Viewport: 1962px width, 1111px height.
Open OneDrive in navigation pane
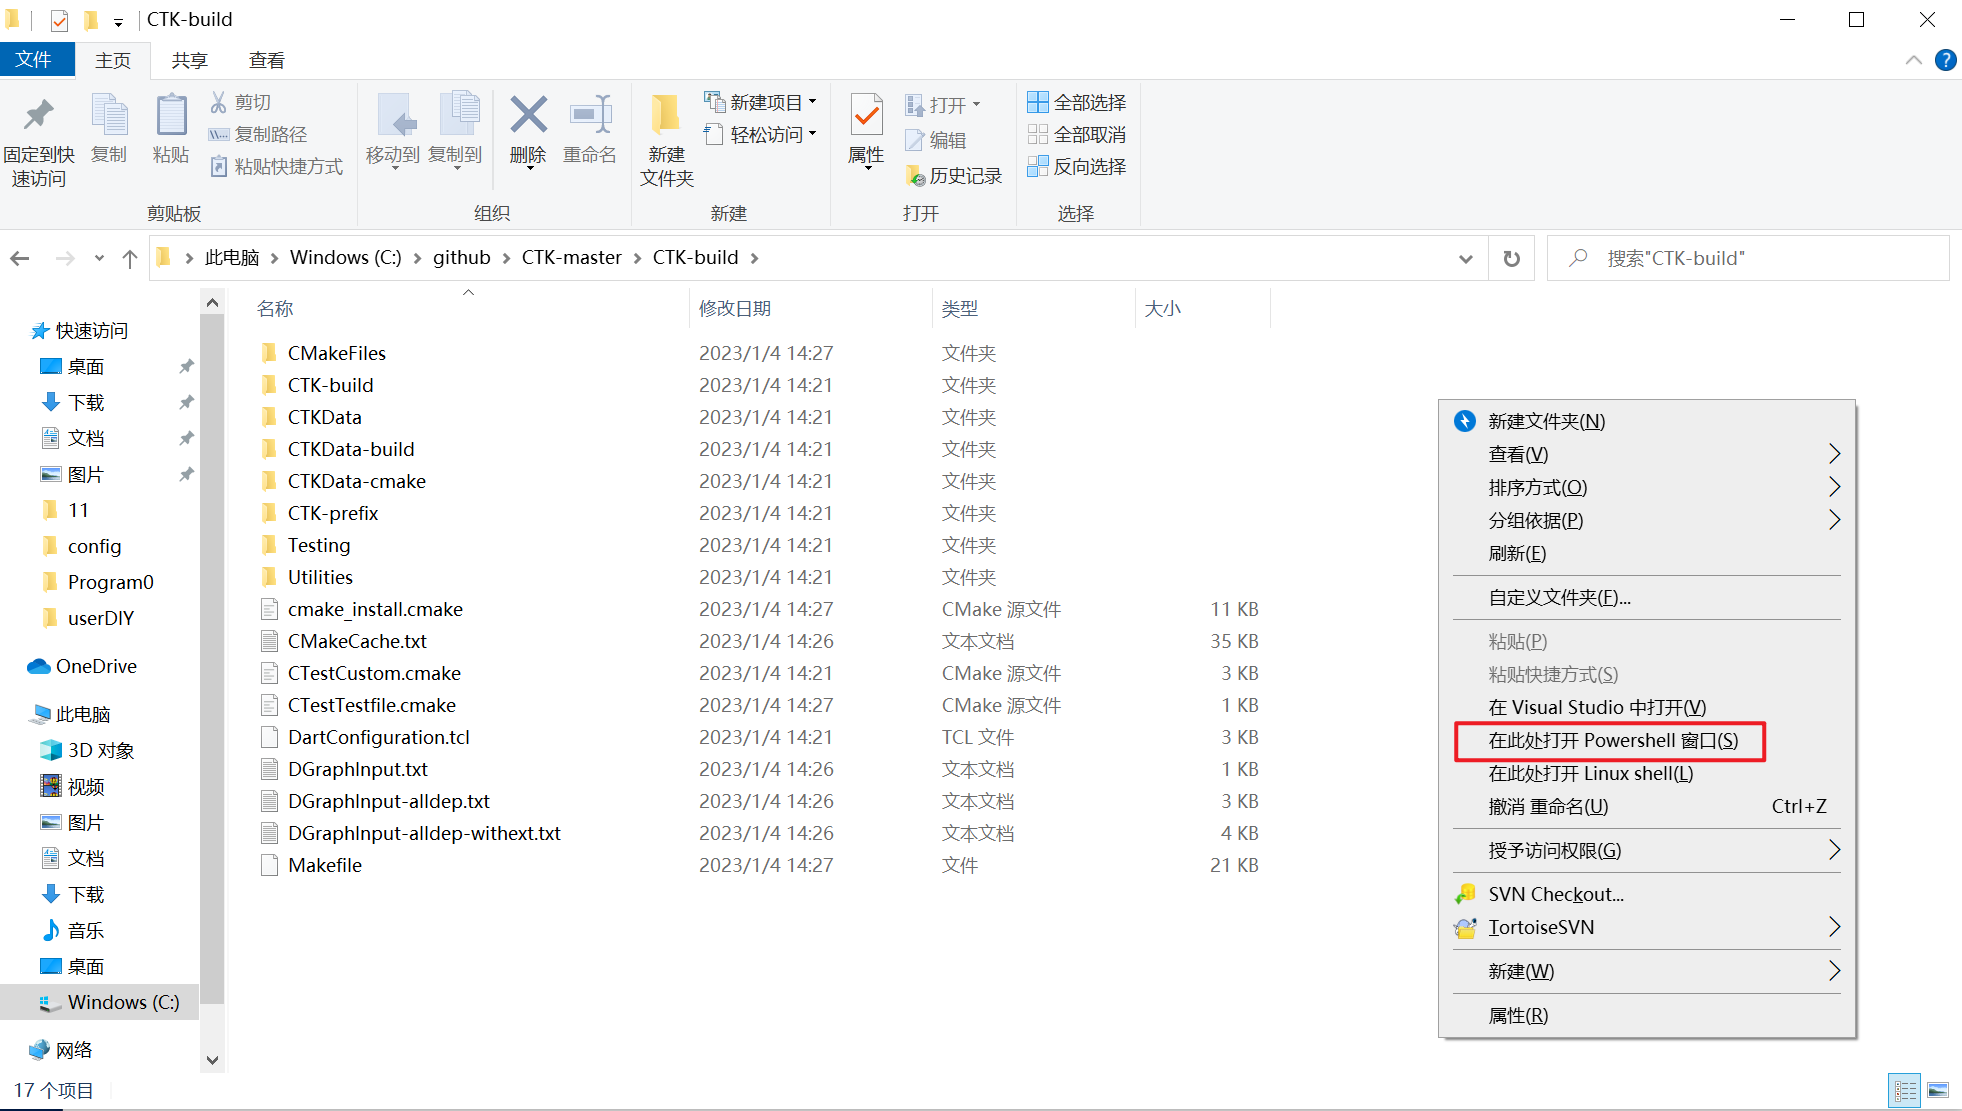pyautogui.click(x=96, y=666)
